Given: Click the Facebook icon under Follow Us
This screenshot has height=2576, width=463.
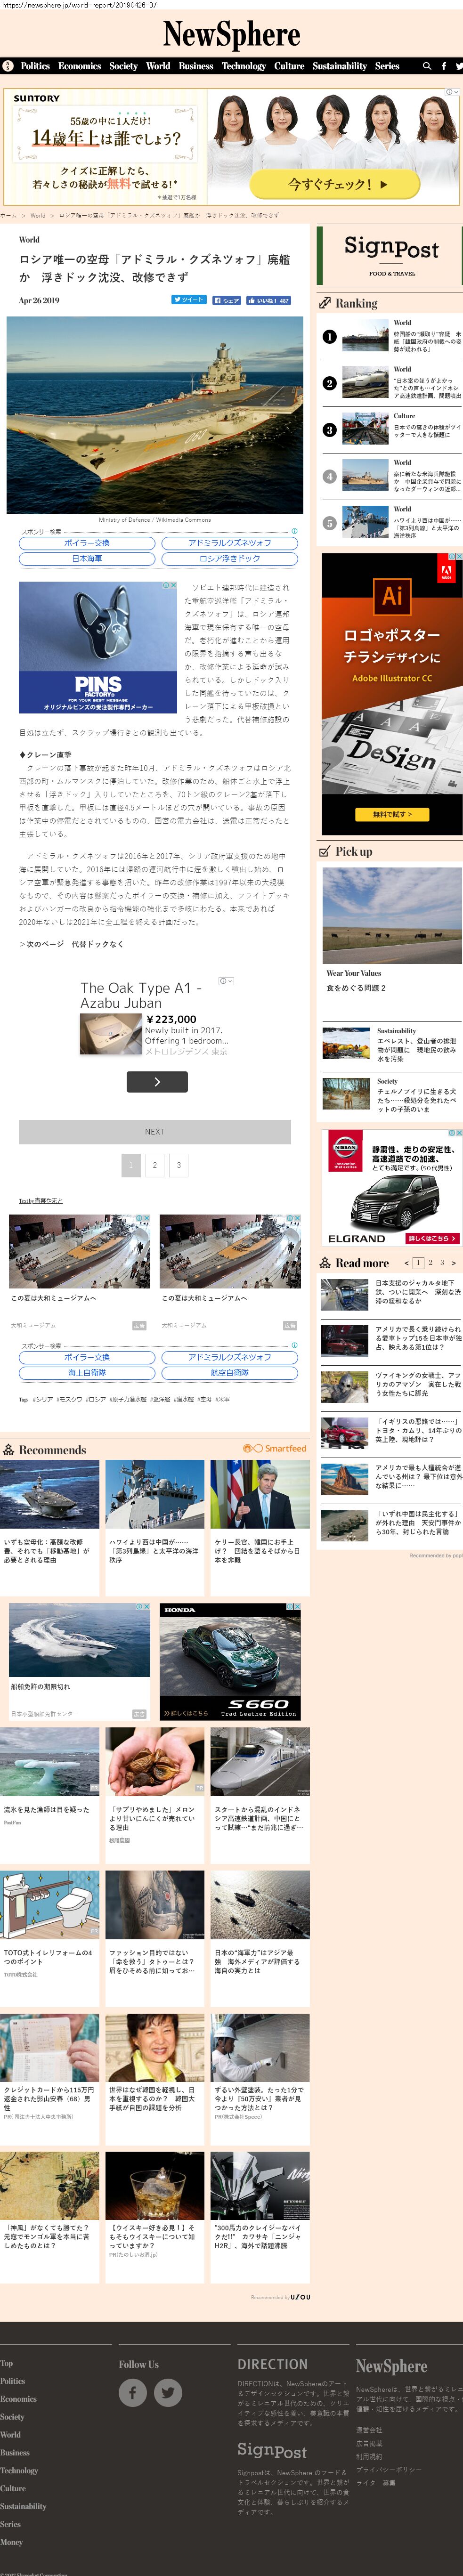Looking at the screenshot, I should tap(133, 2392).
